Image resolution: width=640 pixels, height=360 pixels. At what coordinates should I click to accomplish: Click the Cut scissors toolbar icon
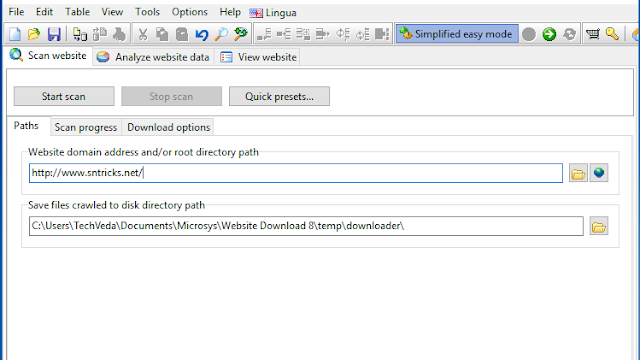coord(142,34)
